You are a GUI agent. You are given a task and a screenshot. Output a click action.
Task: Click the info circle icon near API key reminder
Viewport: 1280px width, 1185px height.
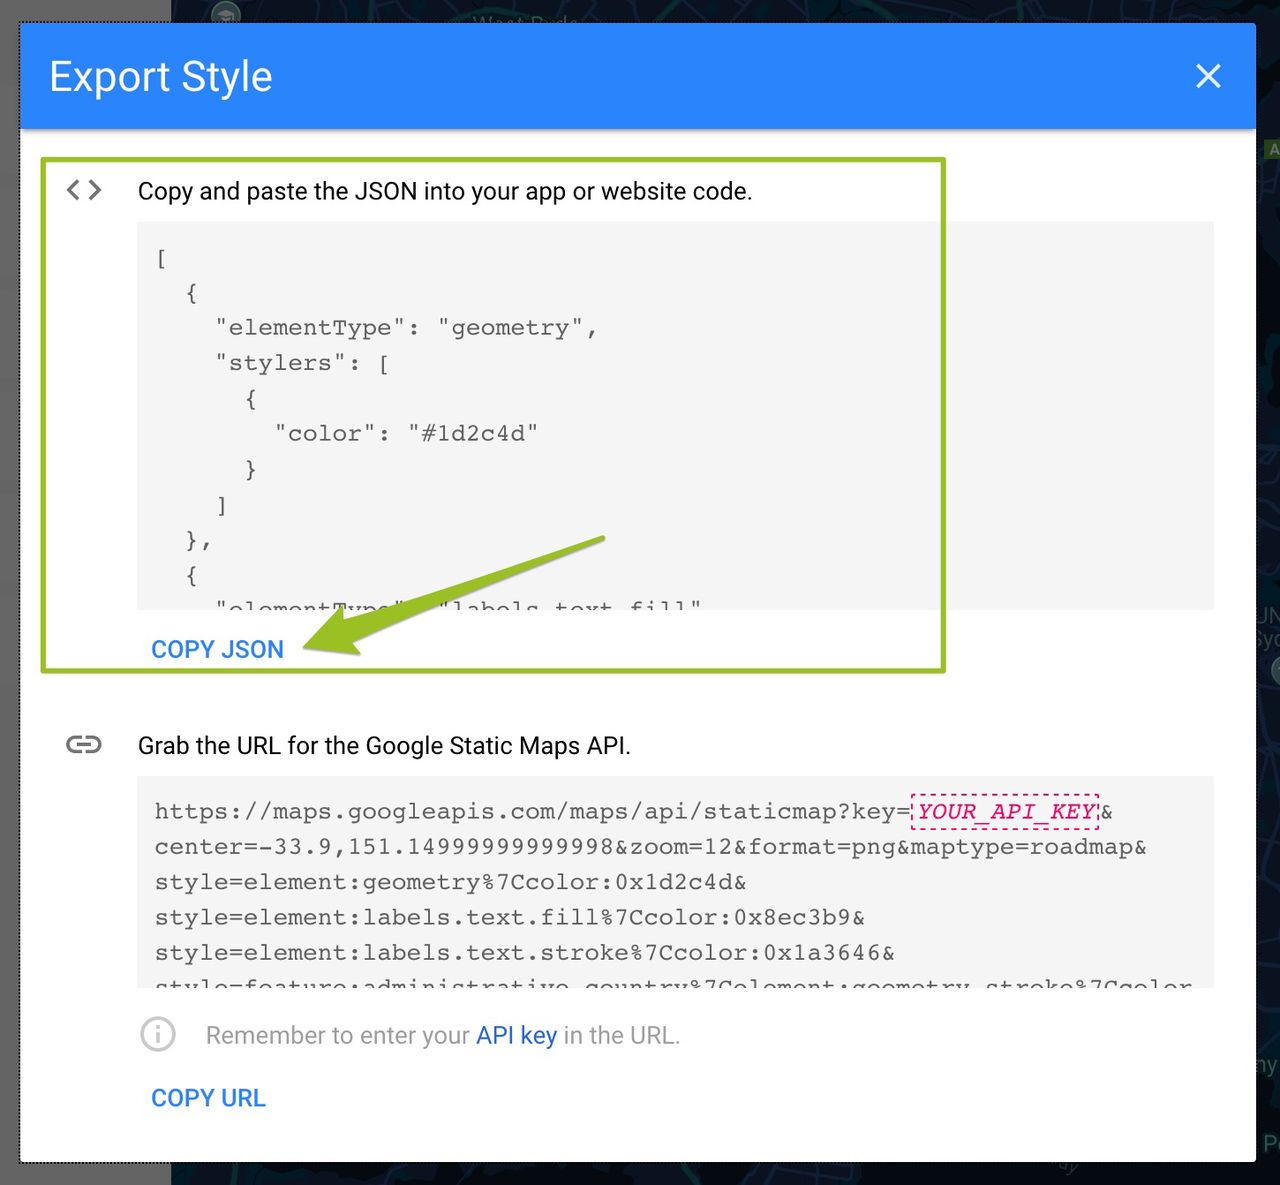(x=158, y=1035)
